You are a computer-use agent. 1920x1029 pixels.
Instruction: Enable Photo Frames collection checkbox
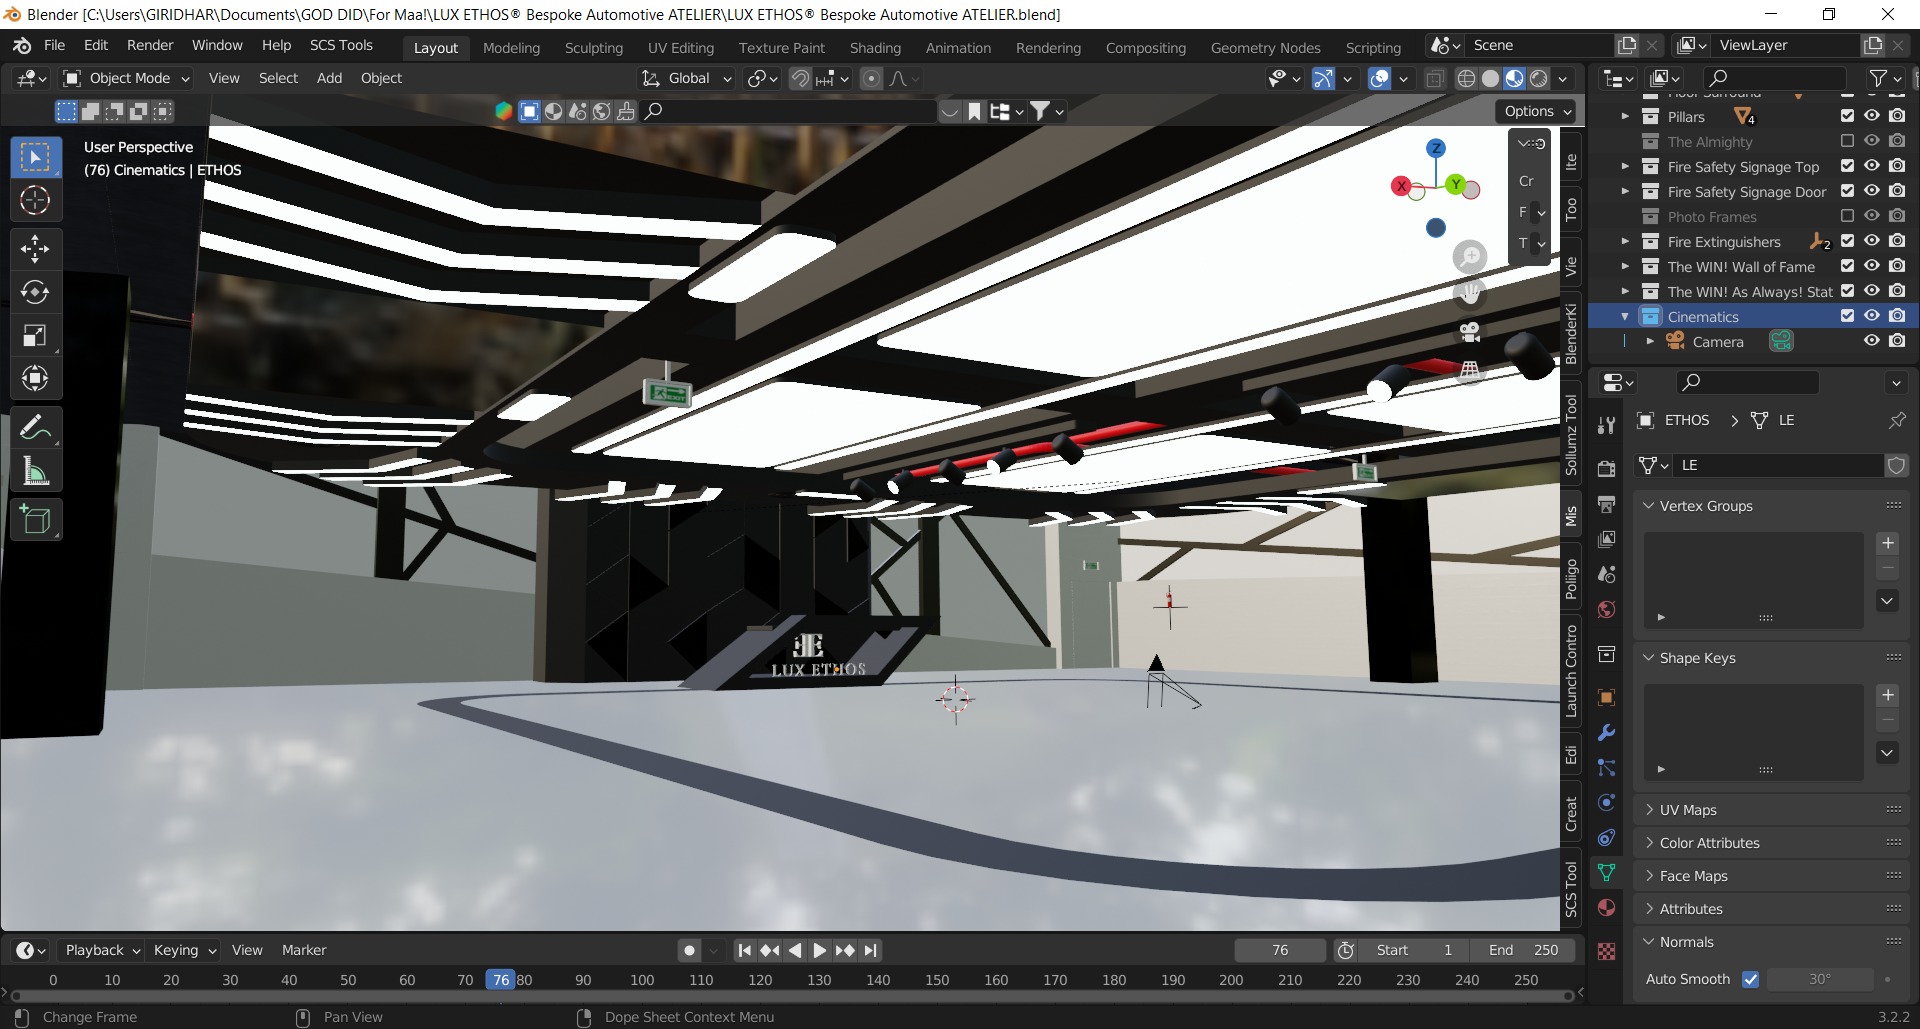1847,216
